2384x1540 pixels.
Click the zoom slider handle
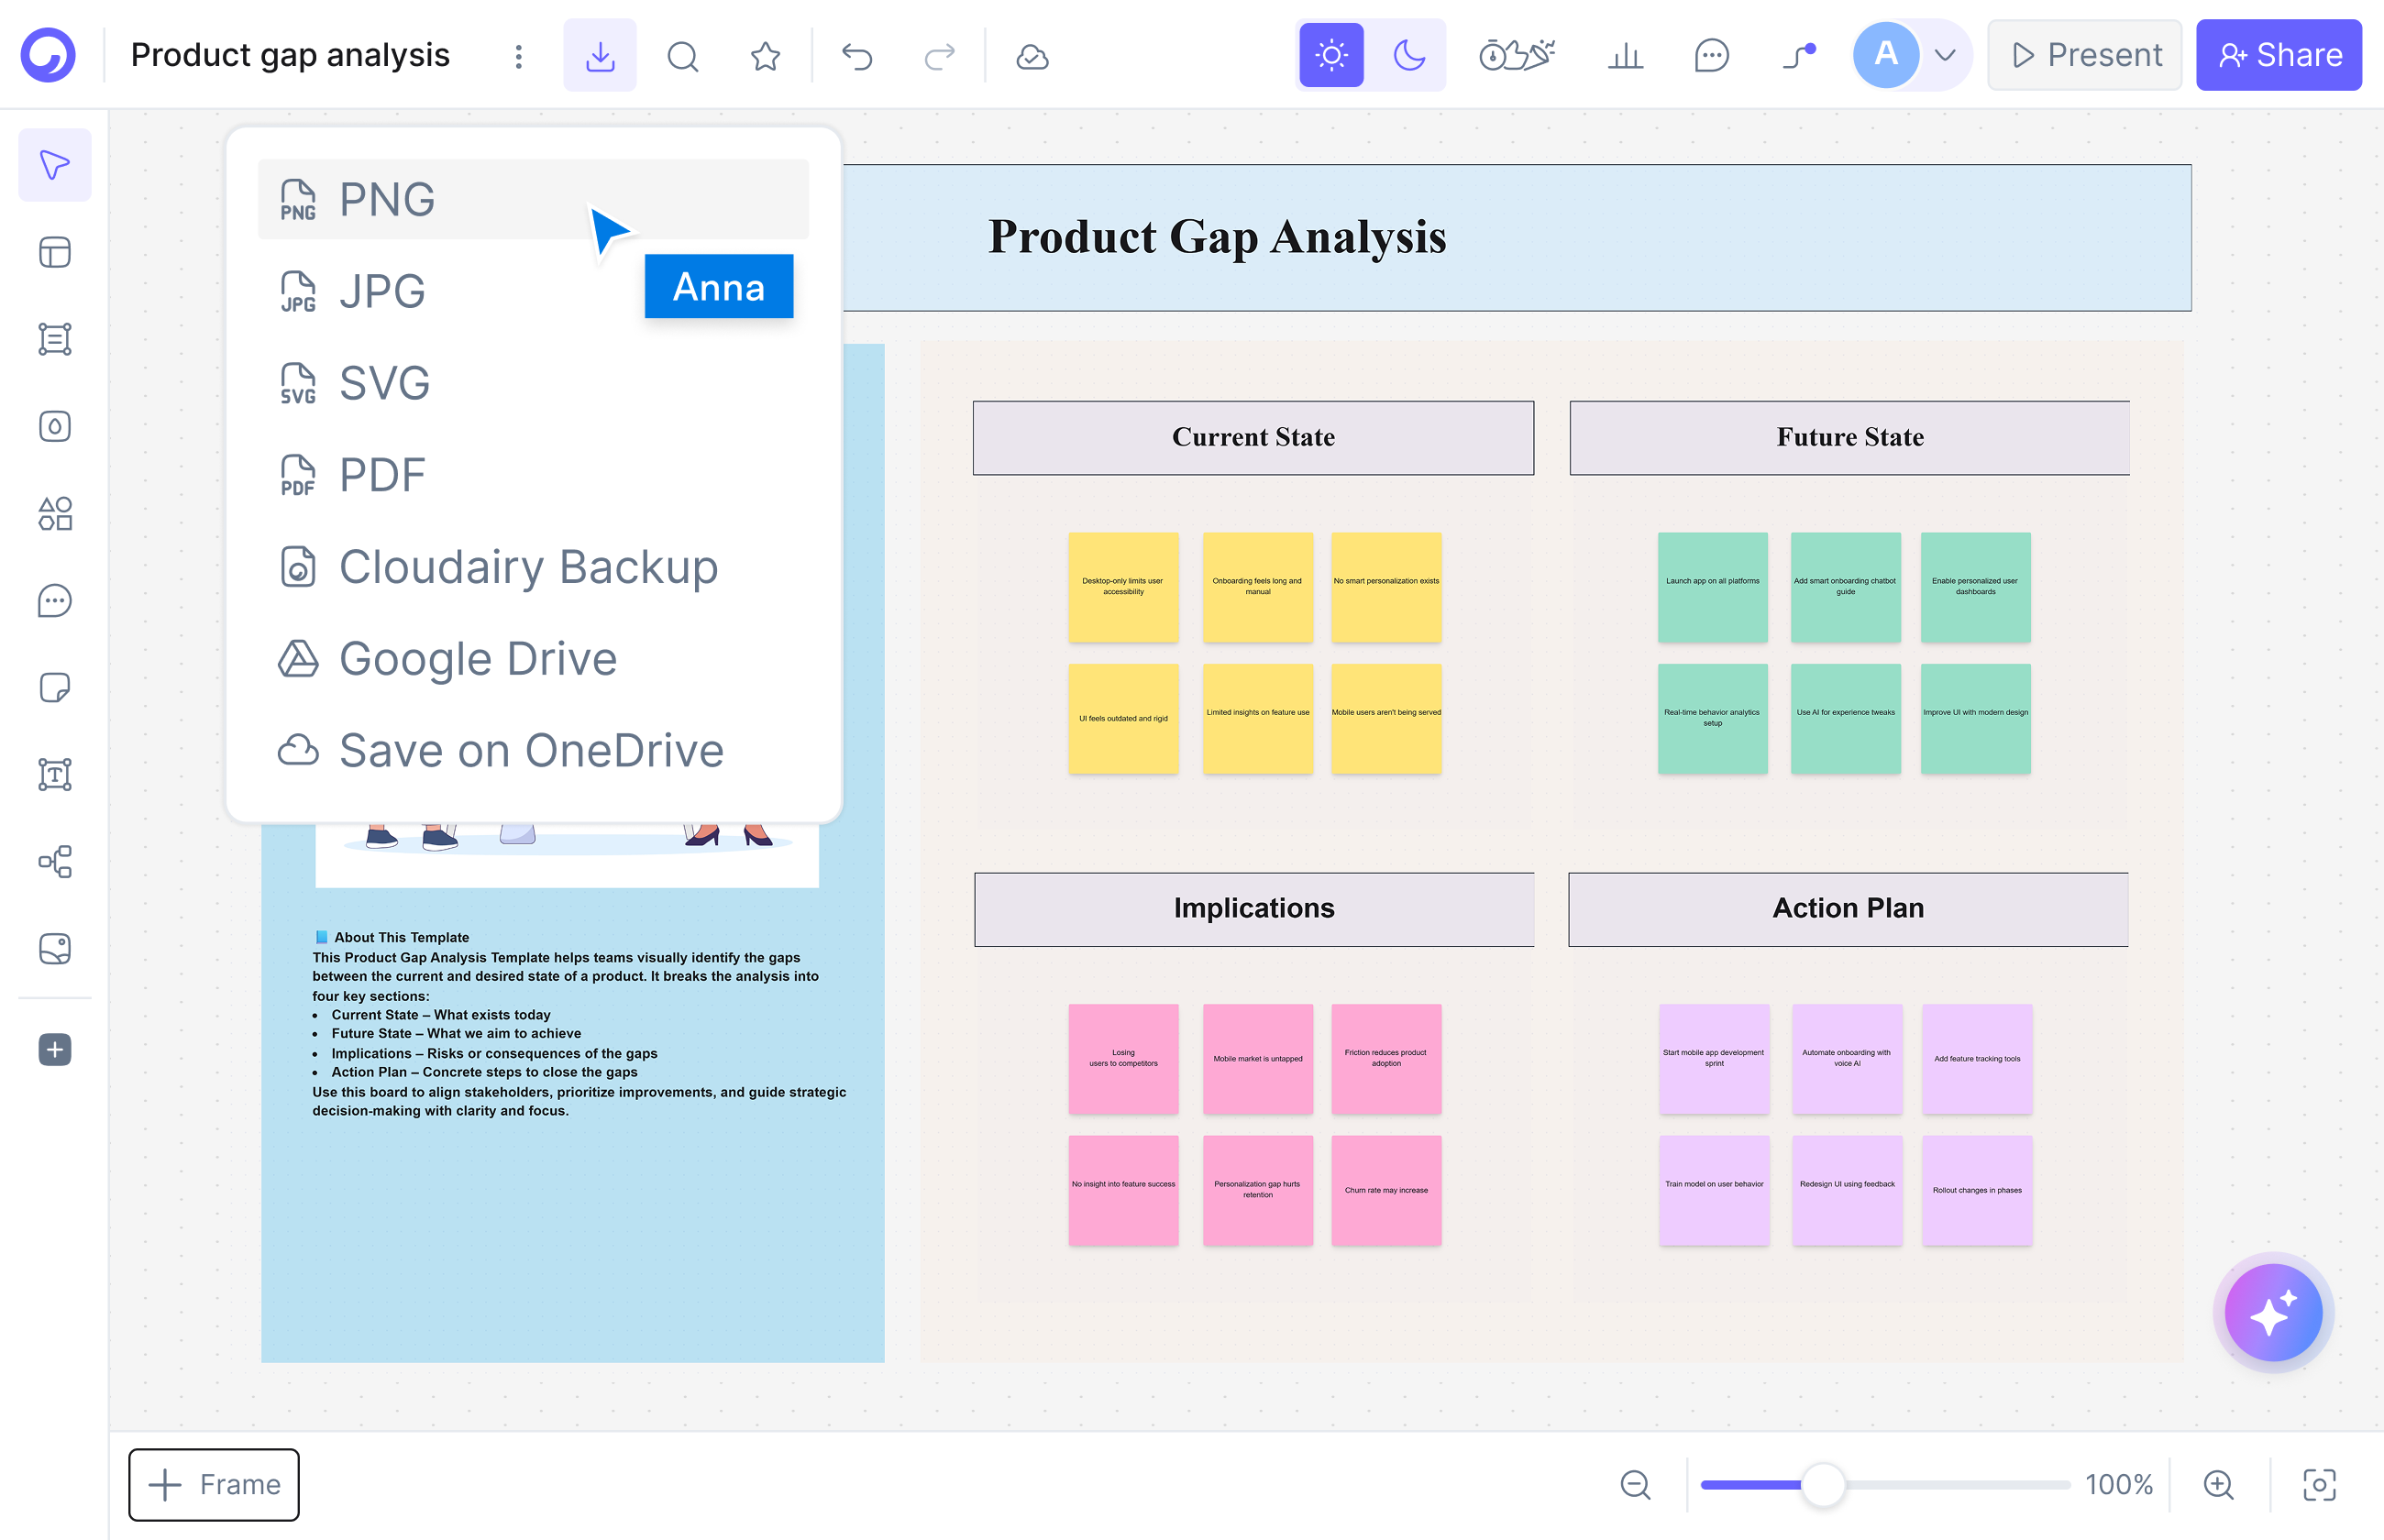pos(1823,1484)
